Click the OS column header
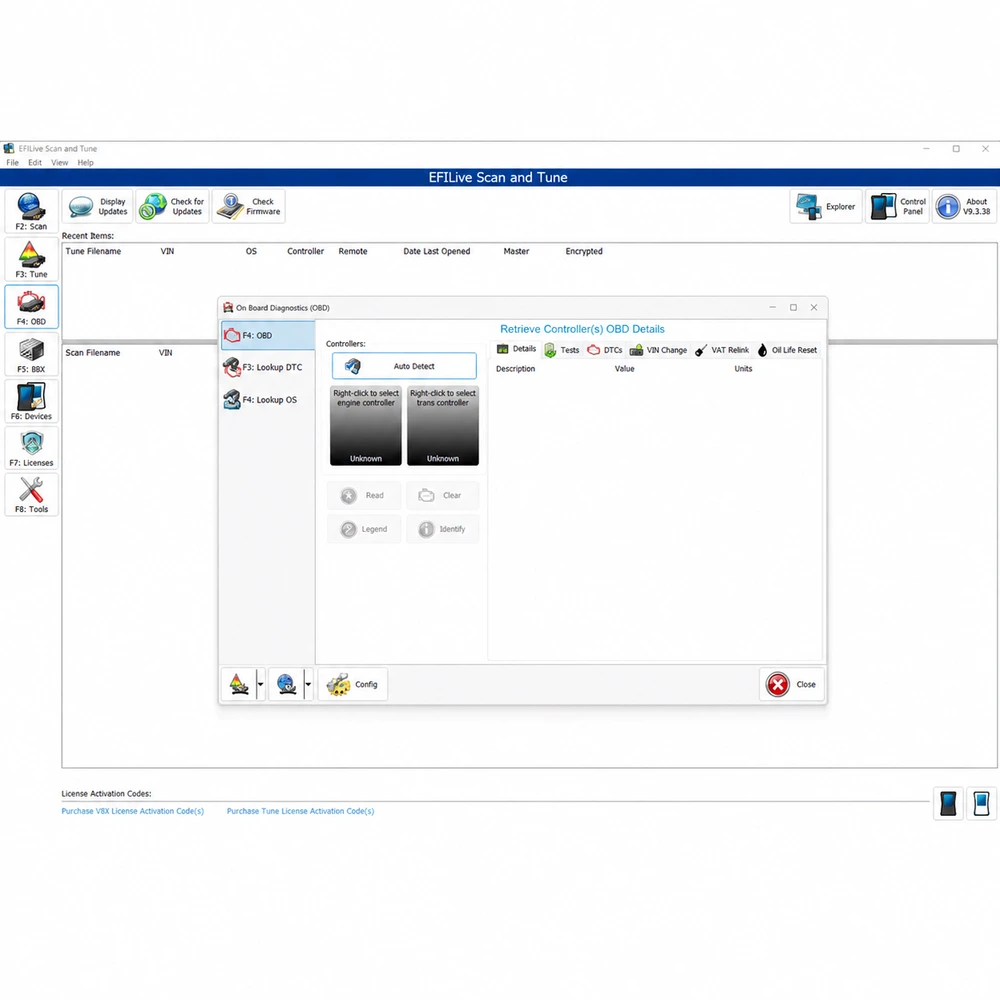Viewport: 1000px width, 1000px height. pyautogui.click(x=251, y=251)
